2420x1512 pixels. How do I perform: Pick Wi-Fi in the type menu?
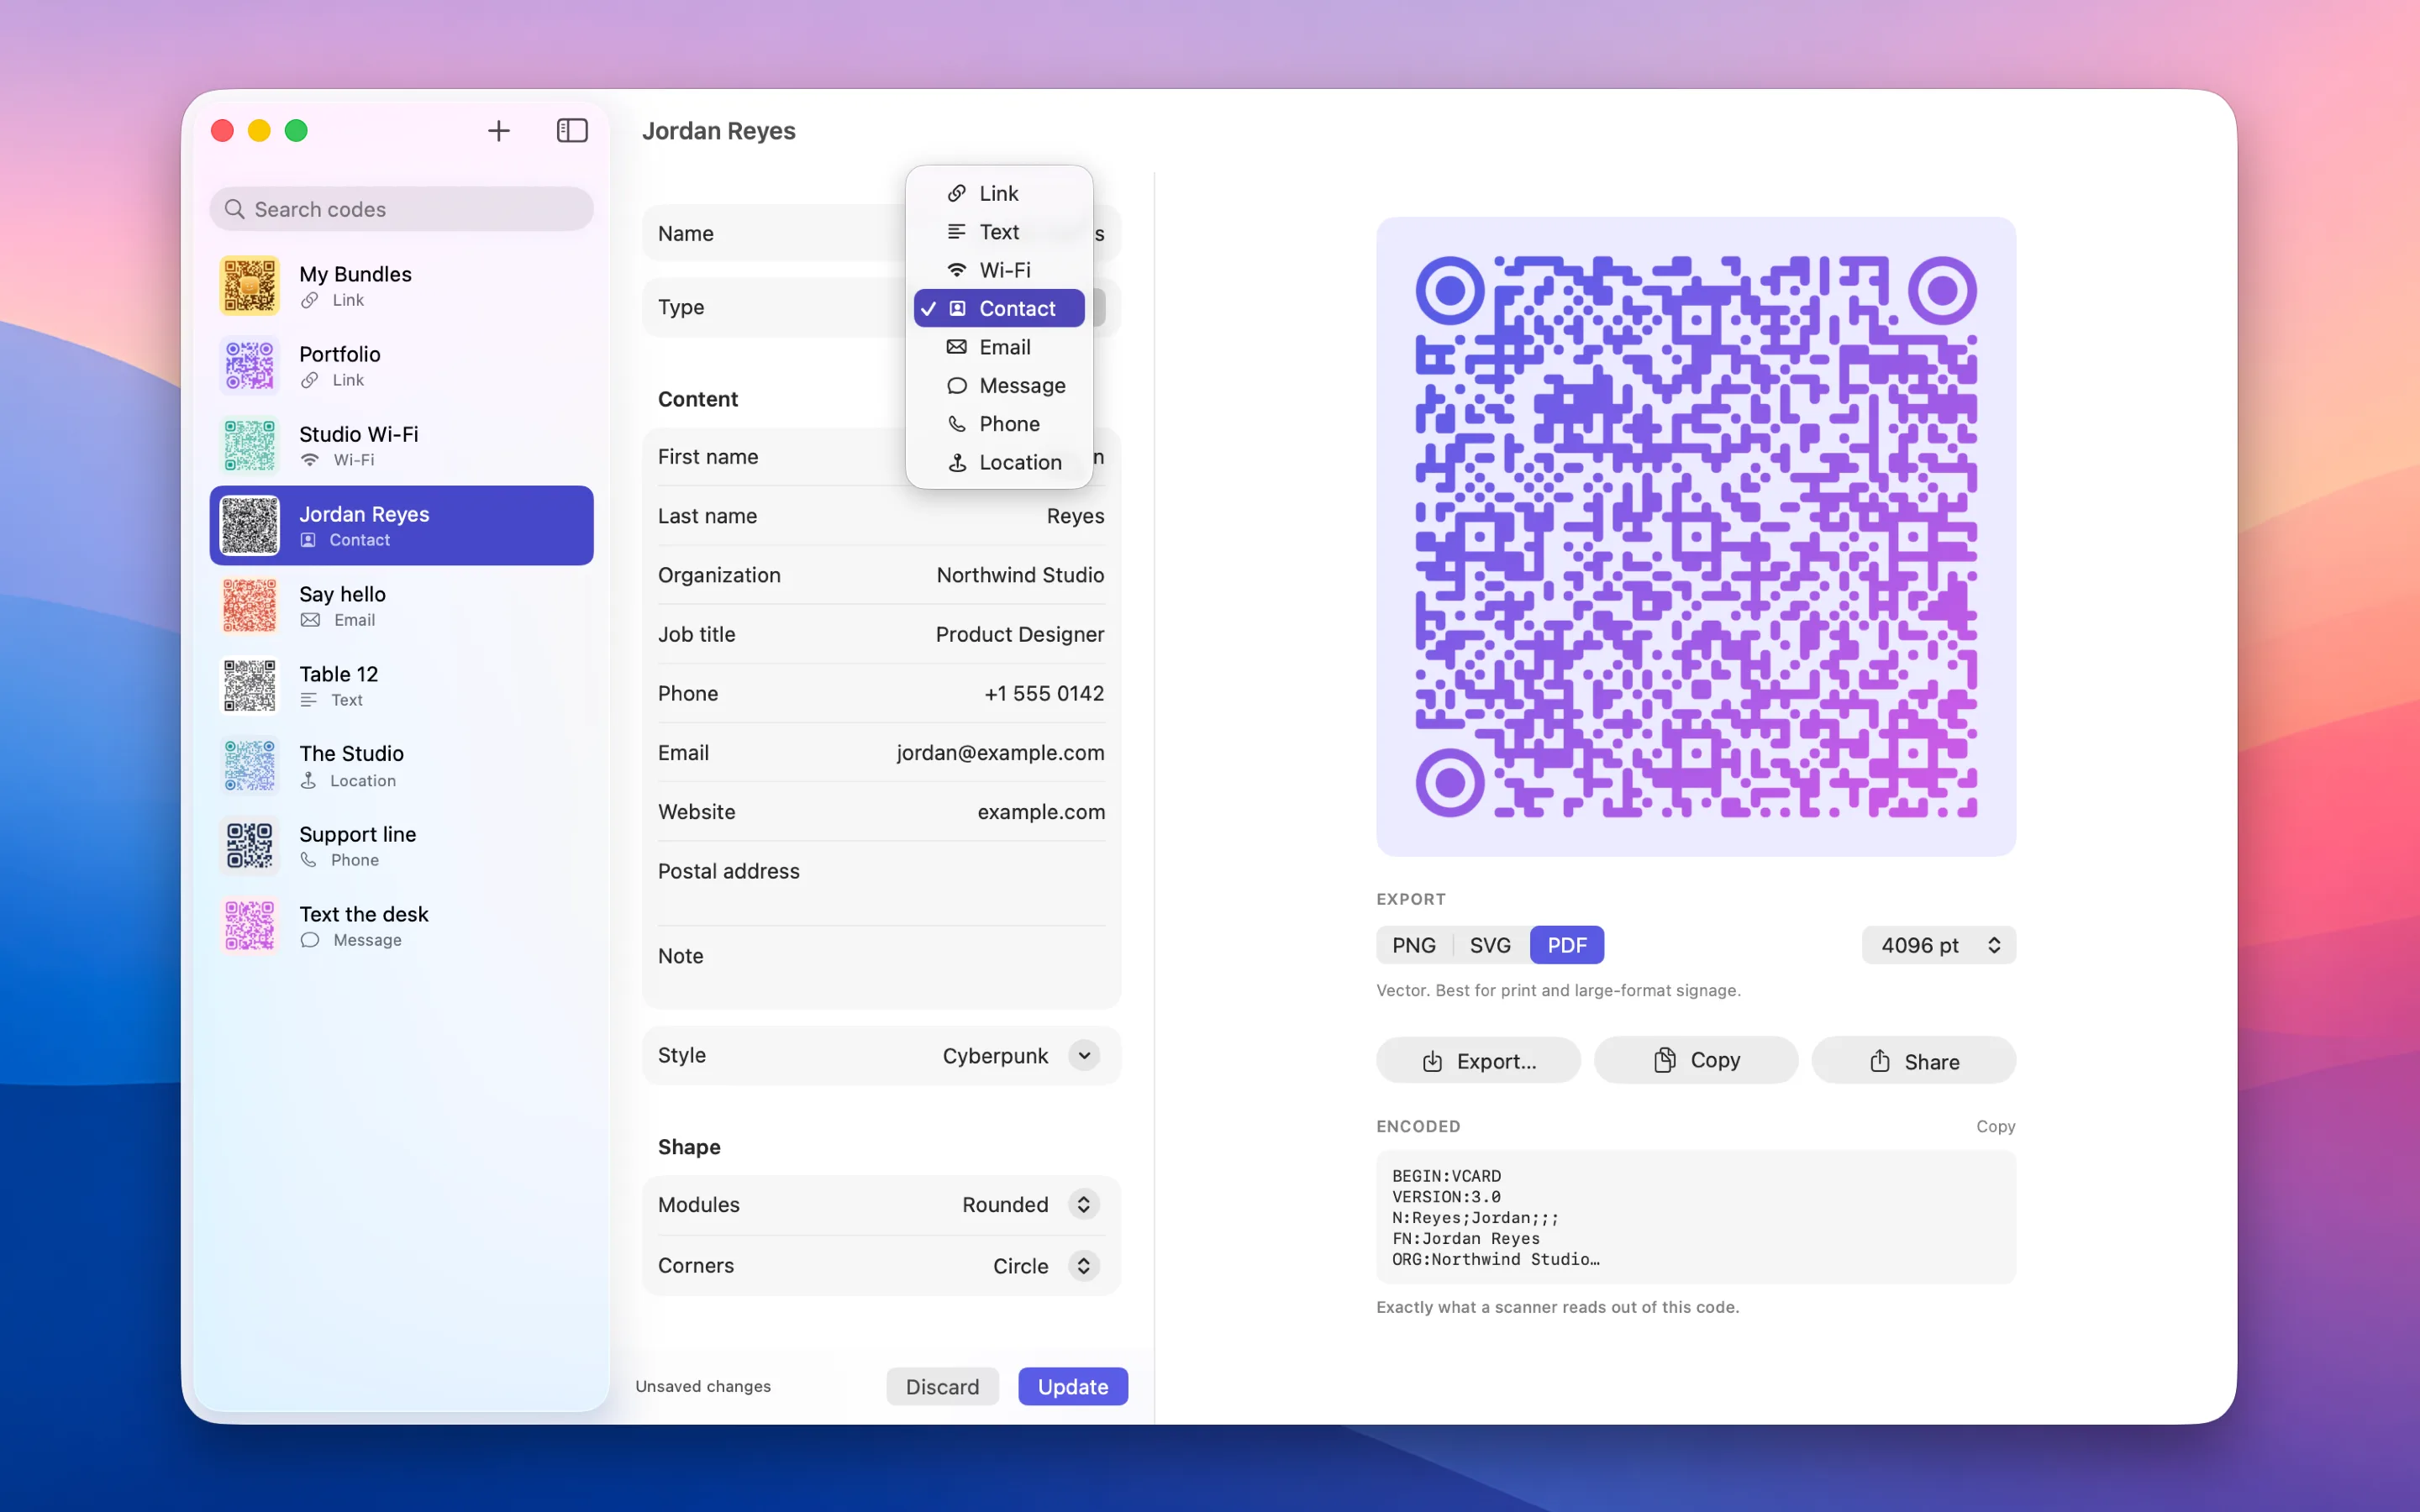[x=999, y=270]
